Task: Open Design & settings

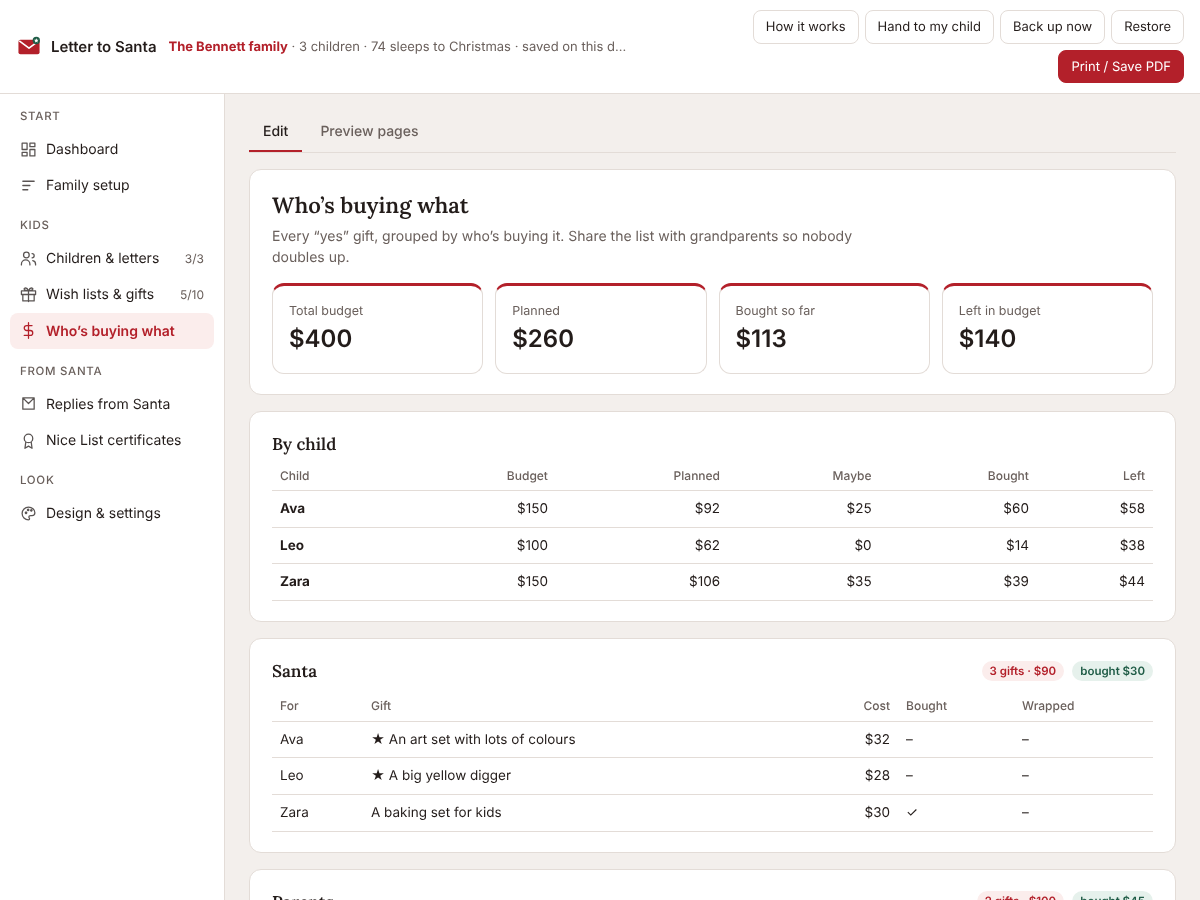Action: click(x=112, y=513)
